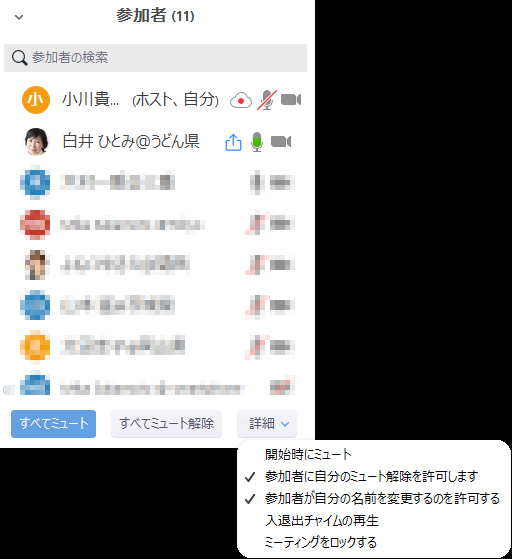
Task: Click the share-screen icon beside 白井 ひとみ
Action: point(234,142)
